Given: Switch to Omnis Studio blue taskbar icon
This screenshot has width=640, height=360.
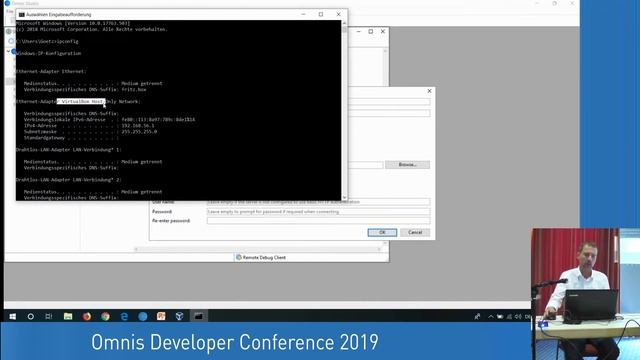Looking at the screenshot, I should [x=143, y=316].
